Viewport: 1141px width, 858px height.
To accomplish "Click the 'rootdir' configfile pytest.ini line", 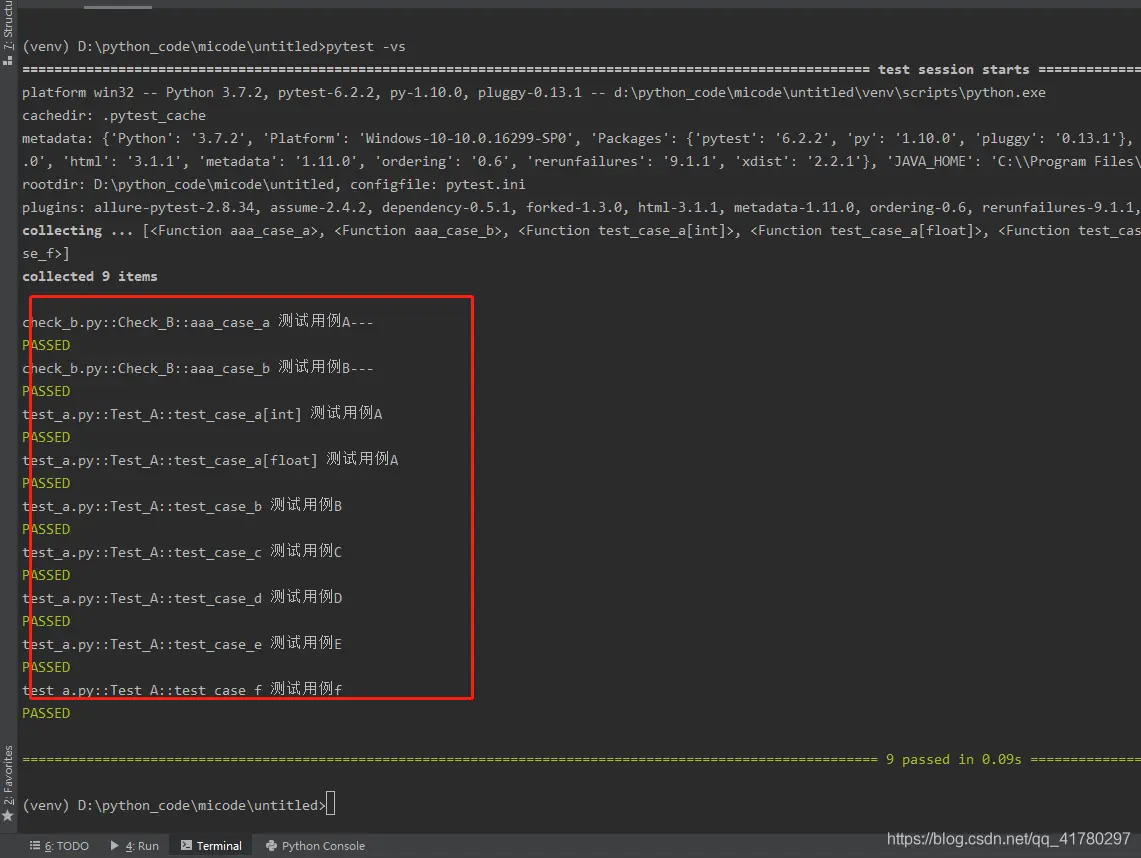I will click(274, 185).
